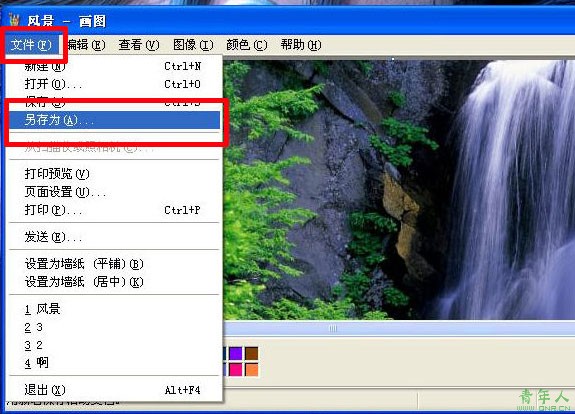
Task: Pick the orange color swatch
Action: [x=252, y=370]
